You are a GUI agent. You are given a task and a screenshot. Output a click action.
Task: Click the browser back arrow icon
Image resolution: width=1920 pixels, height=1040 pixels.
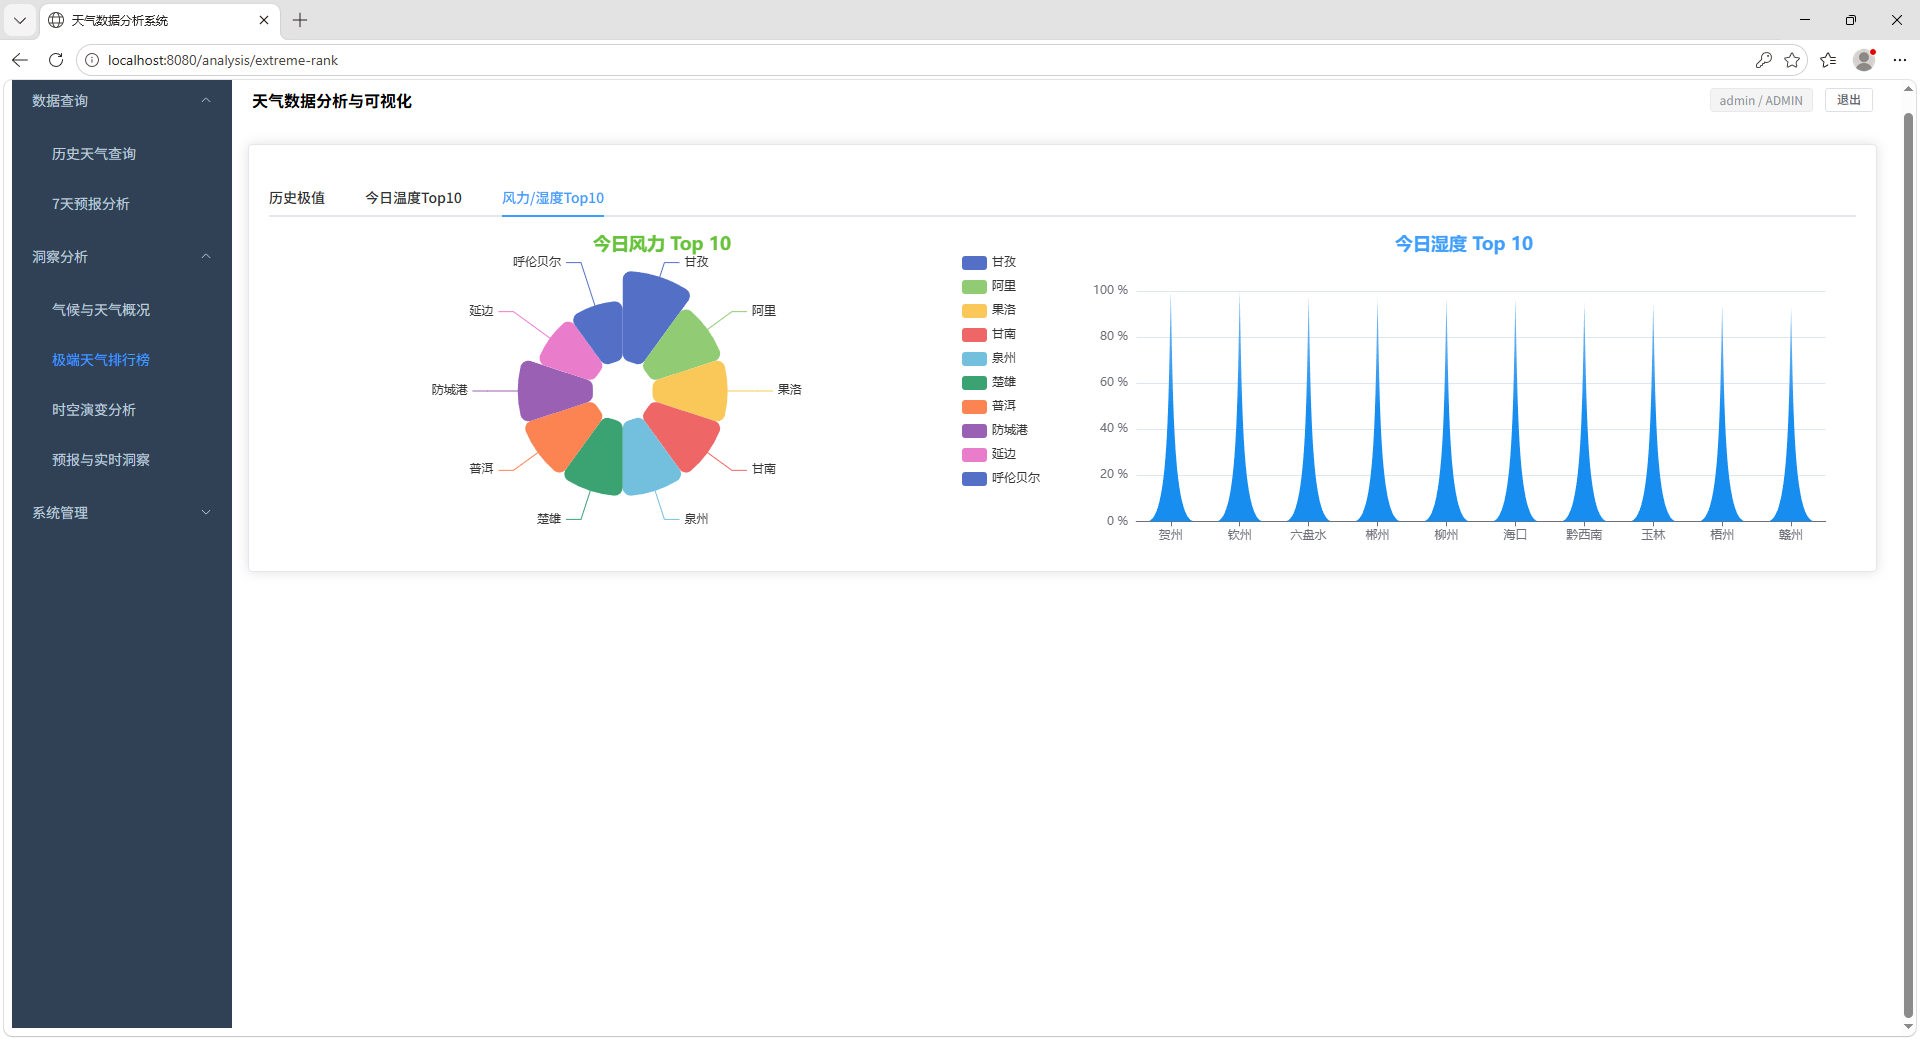(20, 60)
